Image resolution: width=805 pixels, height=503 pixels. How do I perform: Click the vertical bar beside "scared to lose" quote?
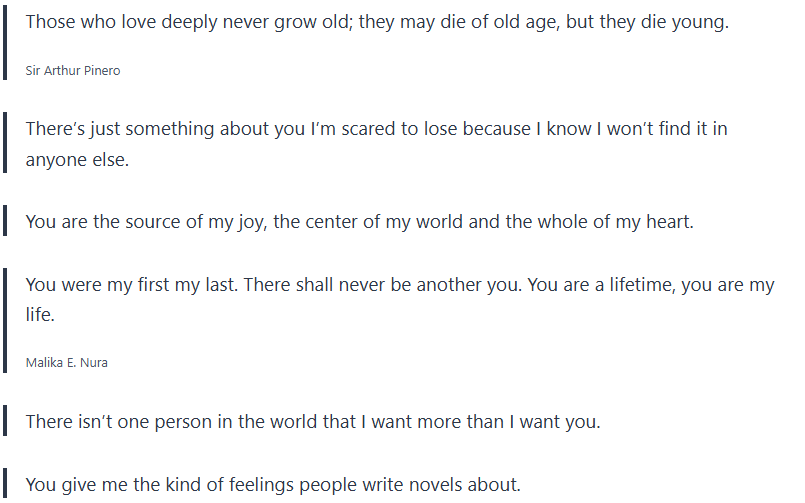5,144
